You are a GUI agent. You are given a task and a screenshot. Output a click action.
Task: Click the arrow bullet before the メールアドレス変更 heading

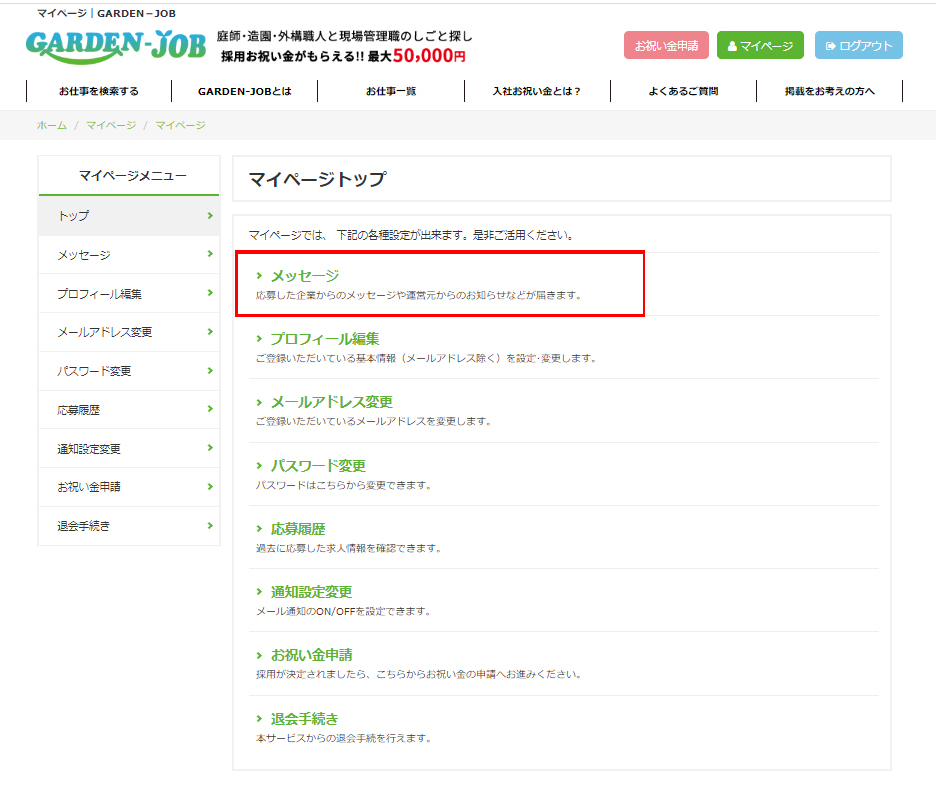(x=259, y=402)
